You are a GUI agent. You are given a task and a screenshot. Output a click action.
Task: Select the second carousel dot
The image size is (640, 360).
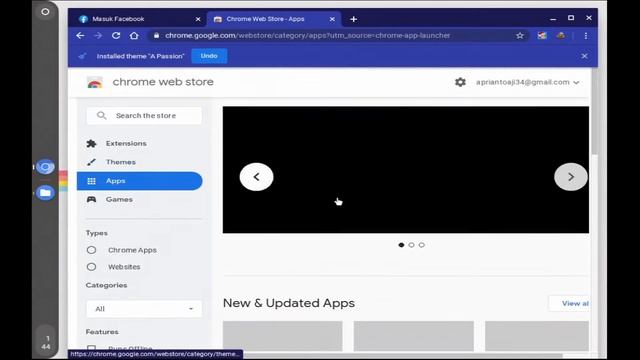[x=411, y=245]
